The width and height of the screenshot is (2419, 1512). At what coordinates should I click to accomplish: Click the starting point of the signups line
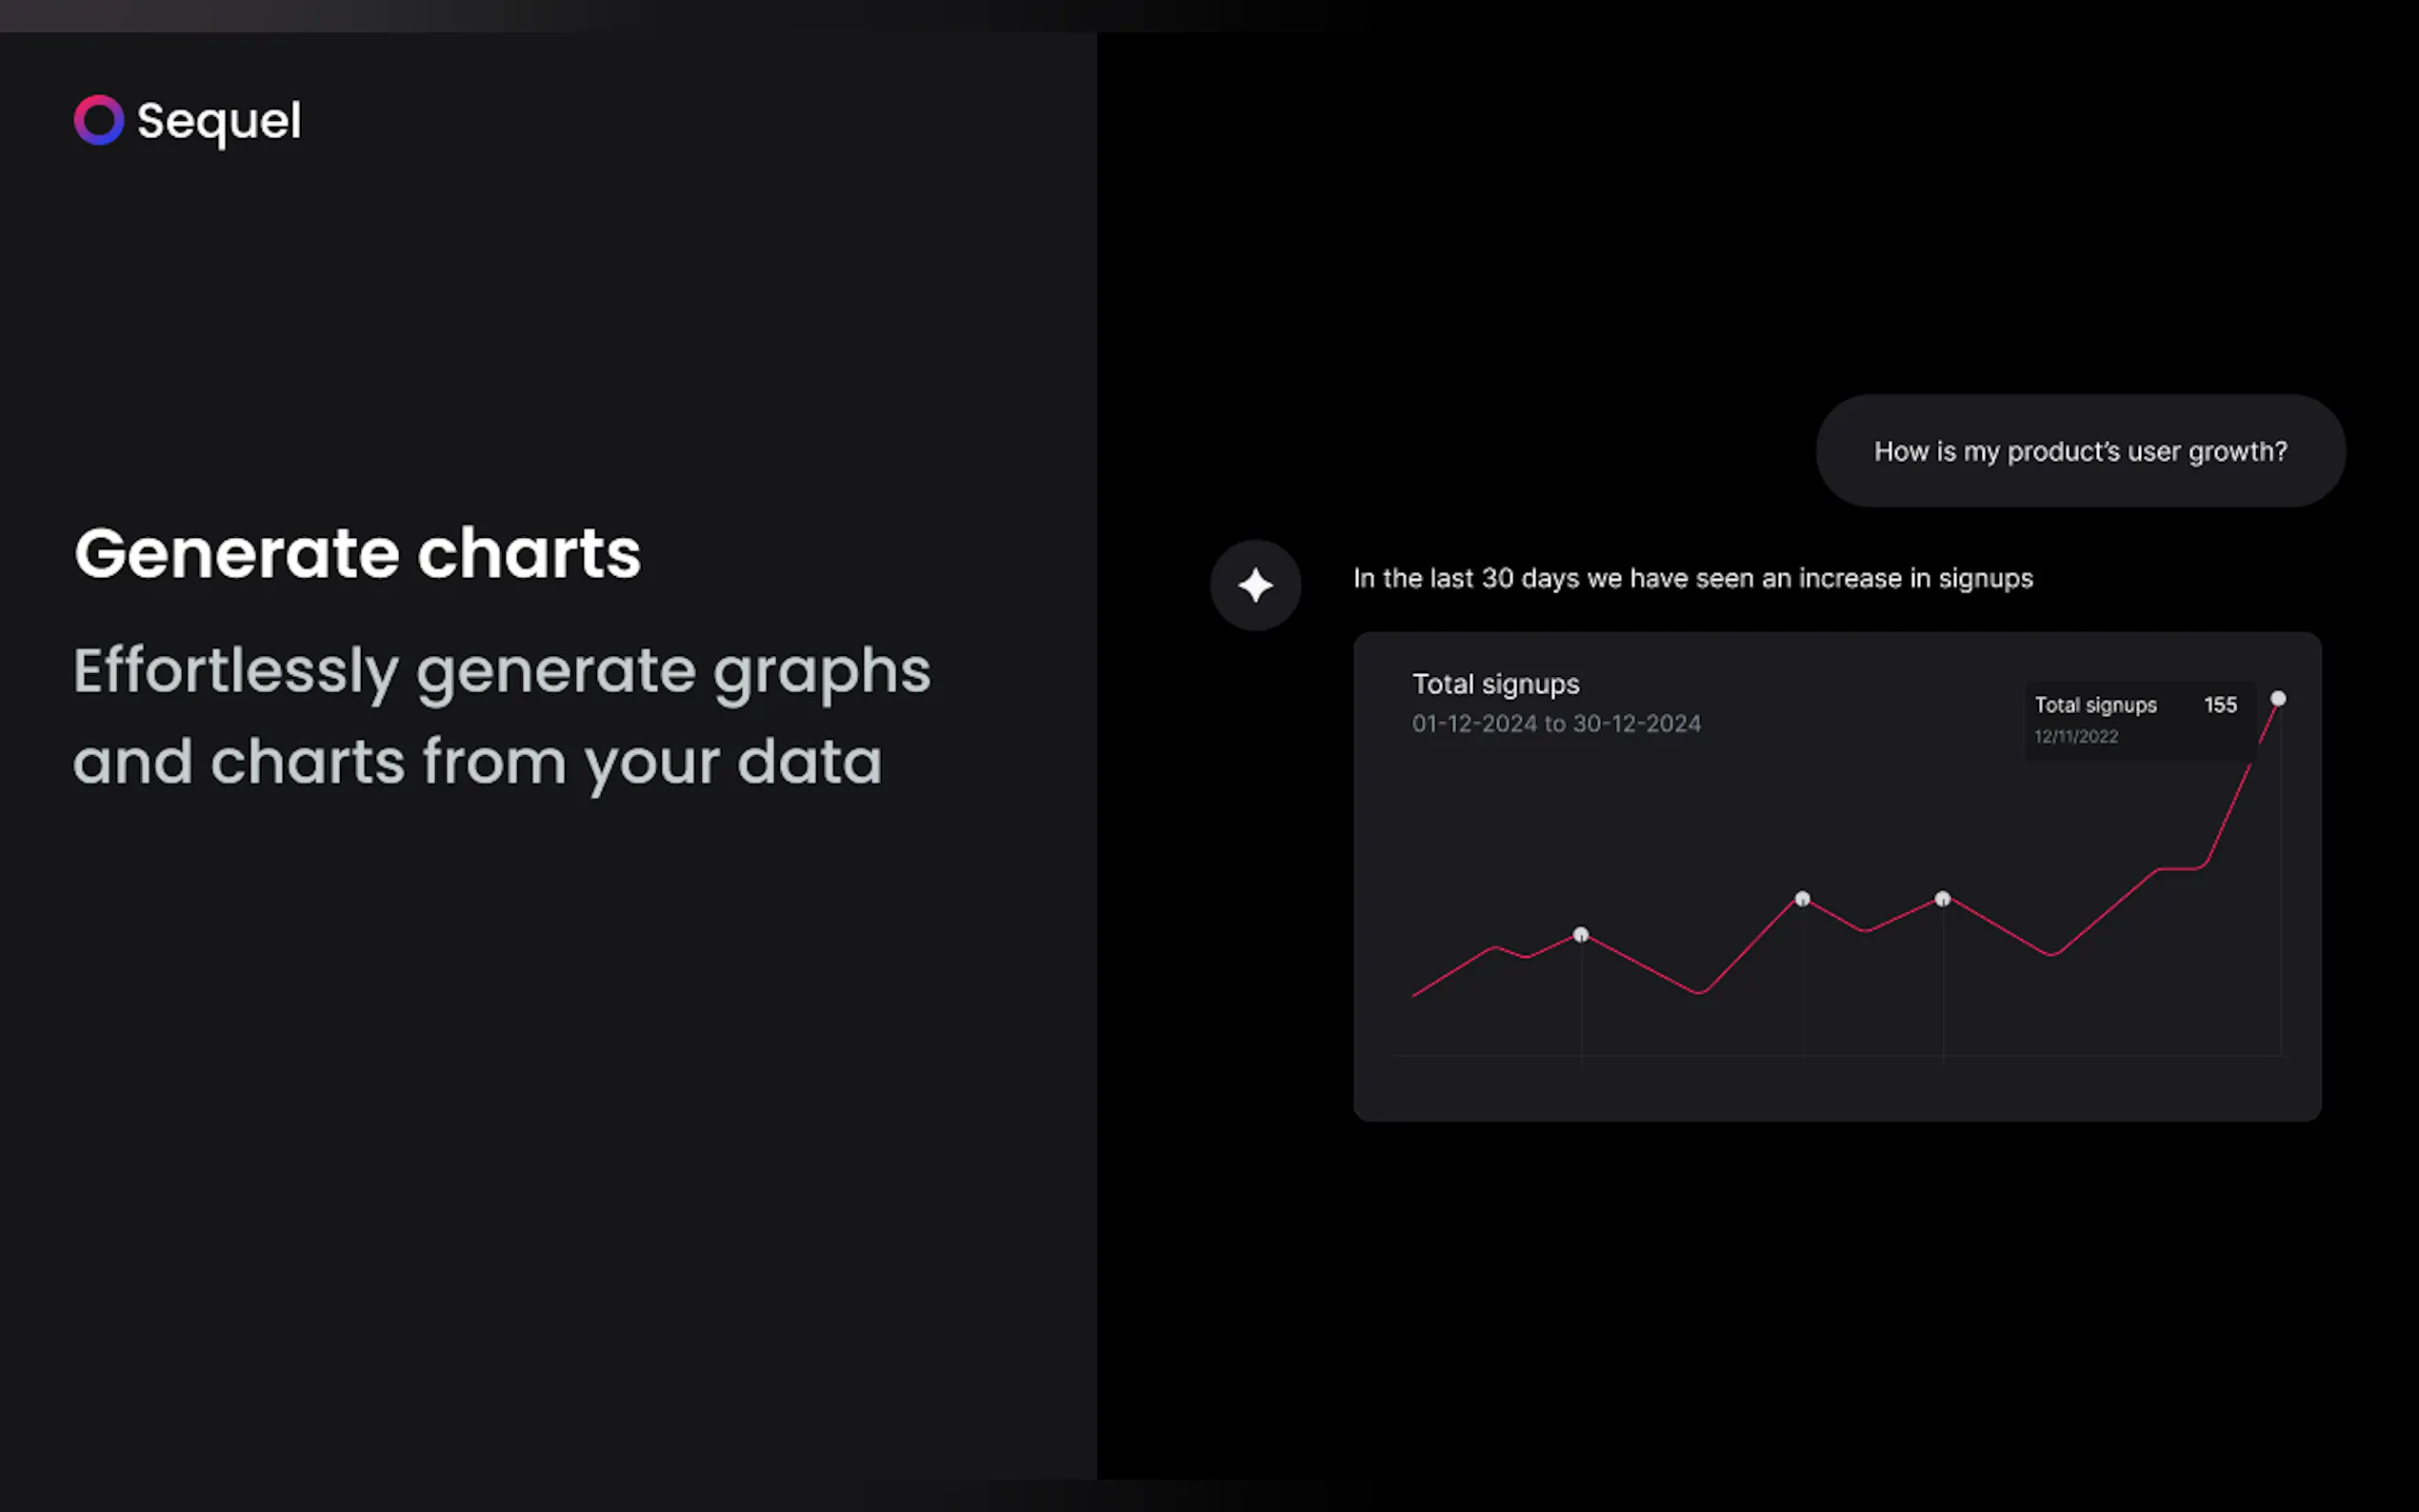(1414, 995)
